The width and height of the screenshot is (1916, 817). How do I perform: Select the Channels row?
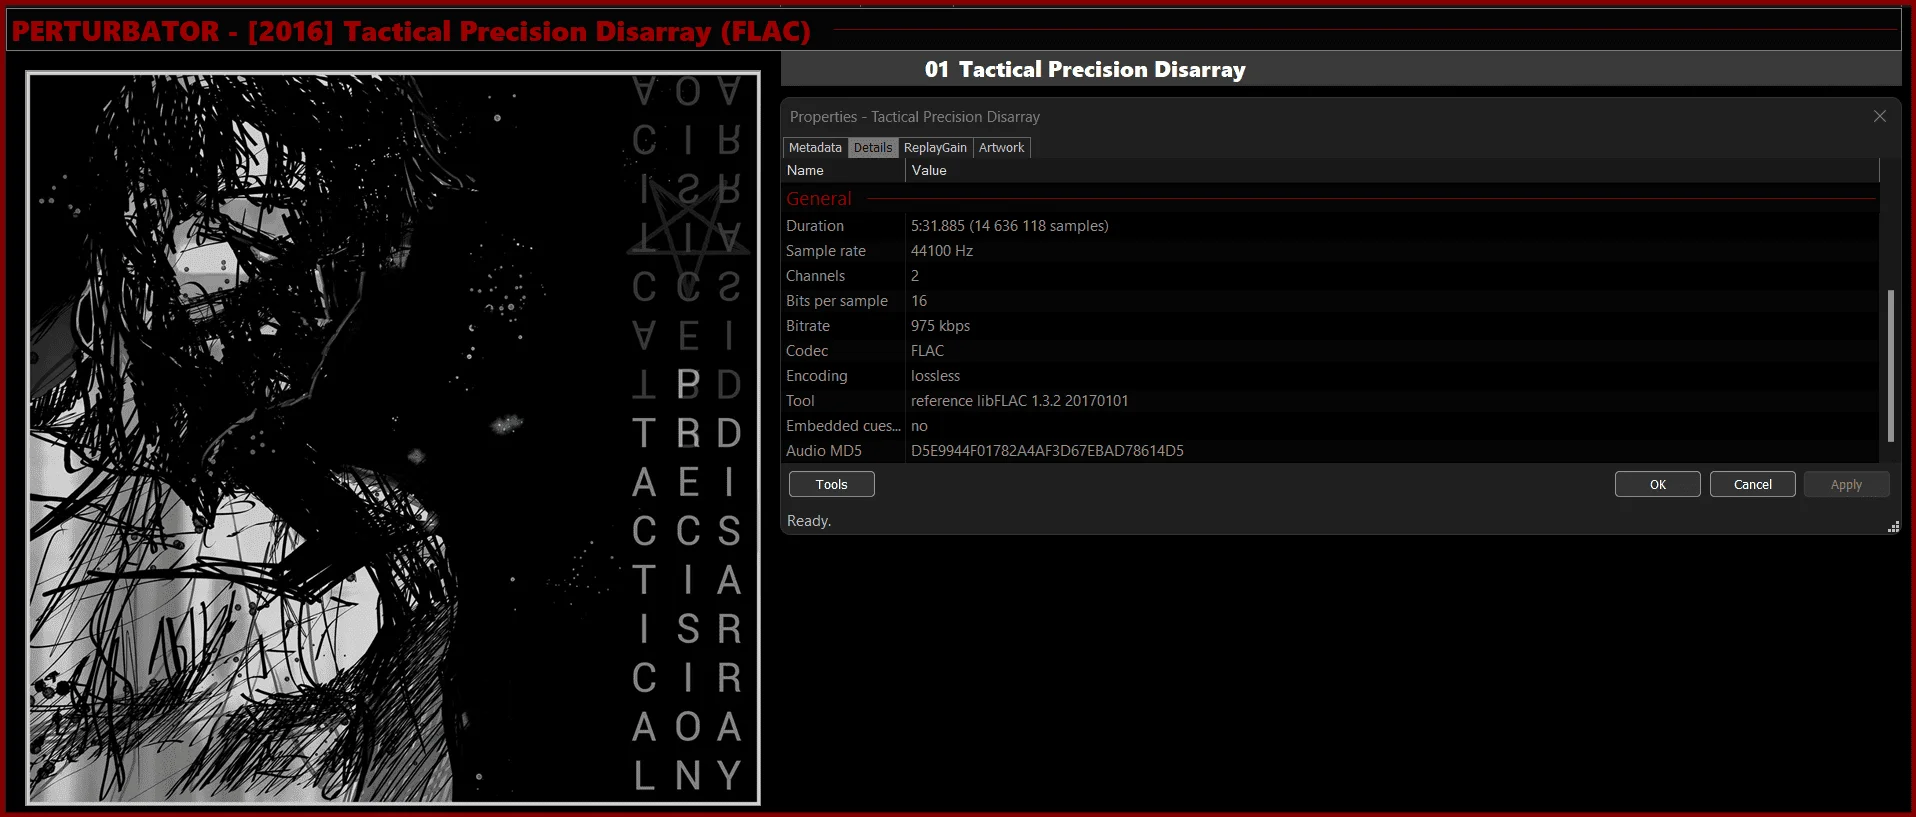1331,276
